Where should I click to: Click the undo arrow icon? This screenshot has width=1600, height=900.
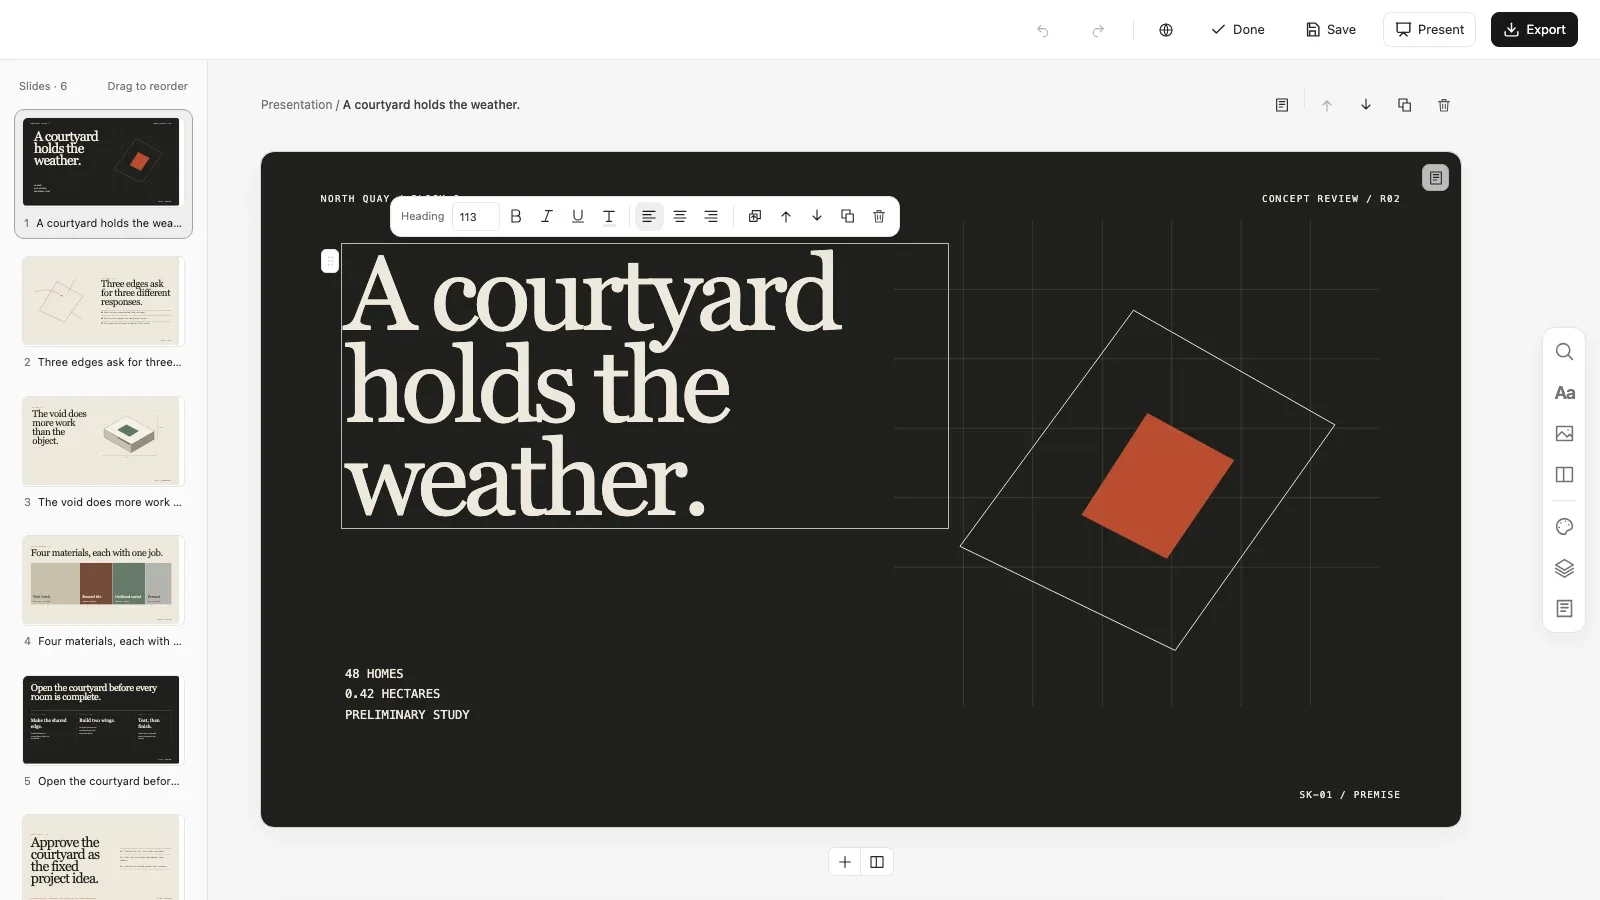click(1042, 30)
